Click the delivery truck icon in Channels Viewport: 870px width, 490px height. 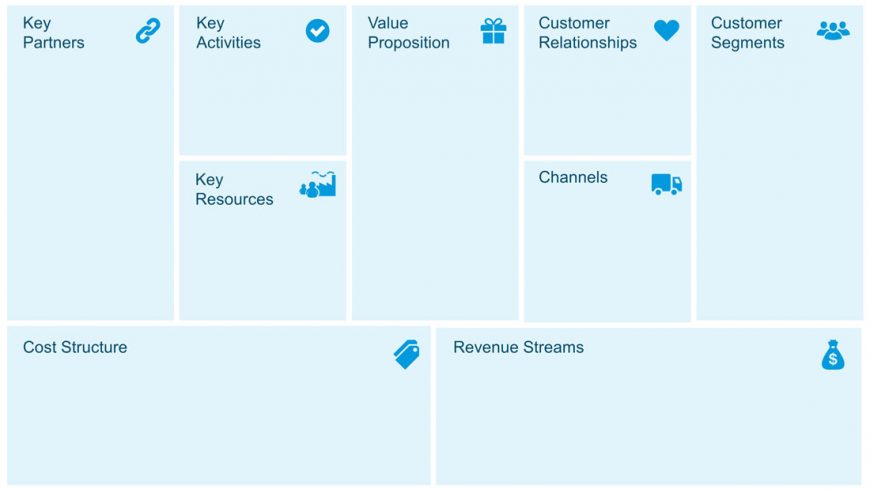(x=666, y=184)
